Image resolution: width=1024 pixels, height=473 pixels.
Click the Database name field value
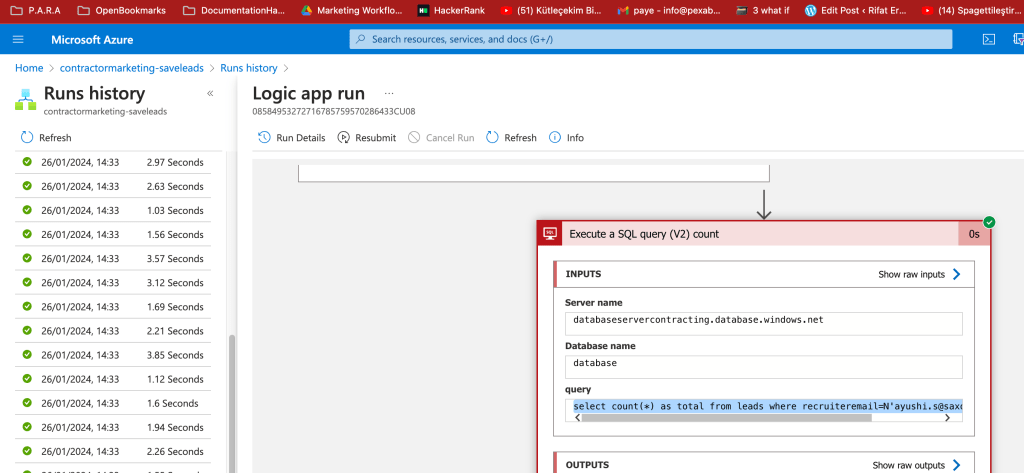click(763, 367)
